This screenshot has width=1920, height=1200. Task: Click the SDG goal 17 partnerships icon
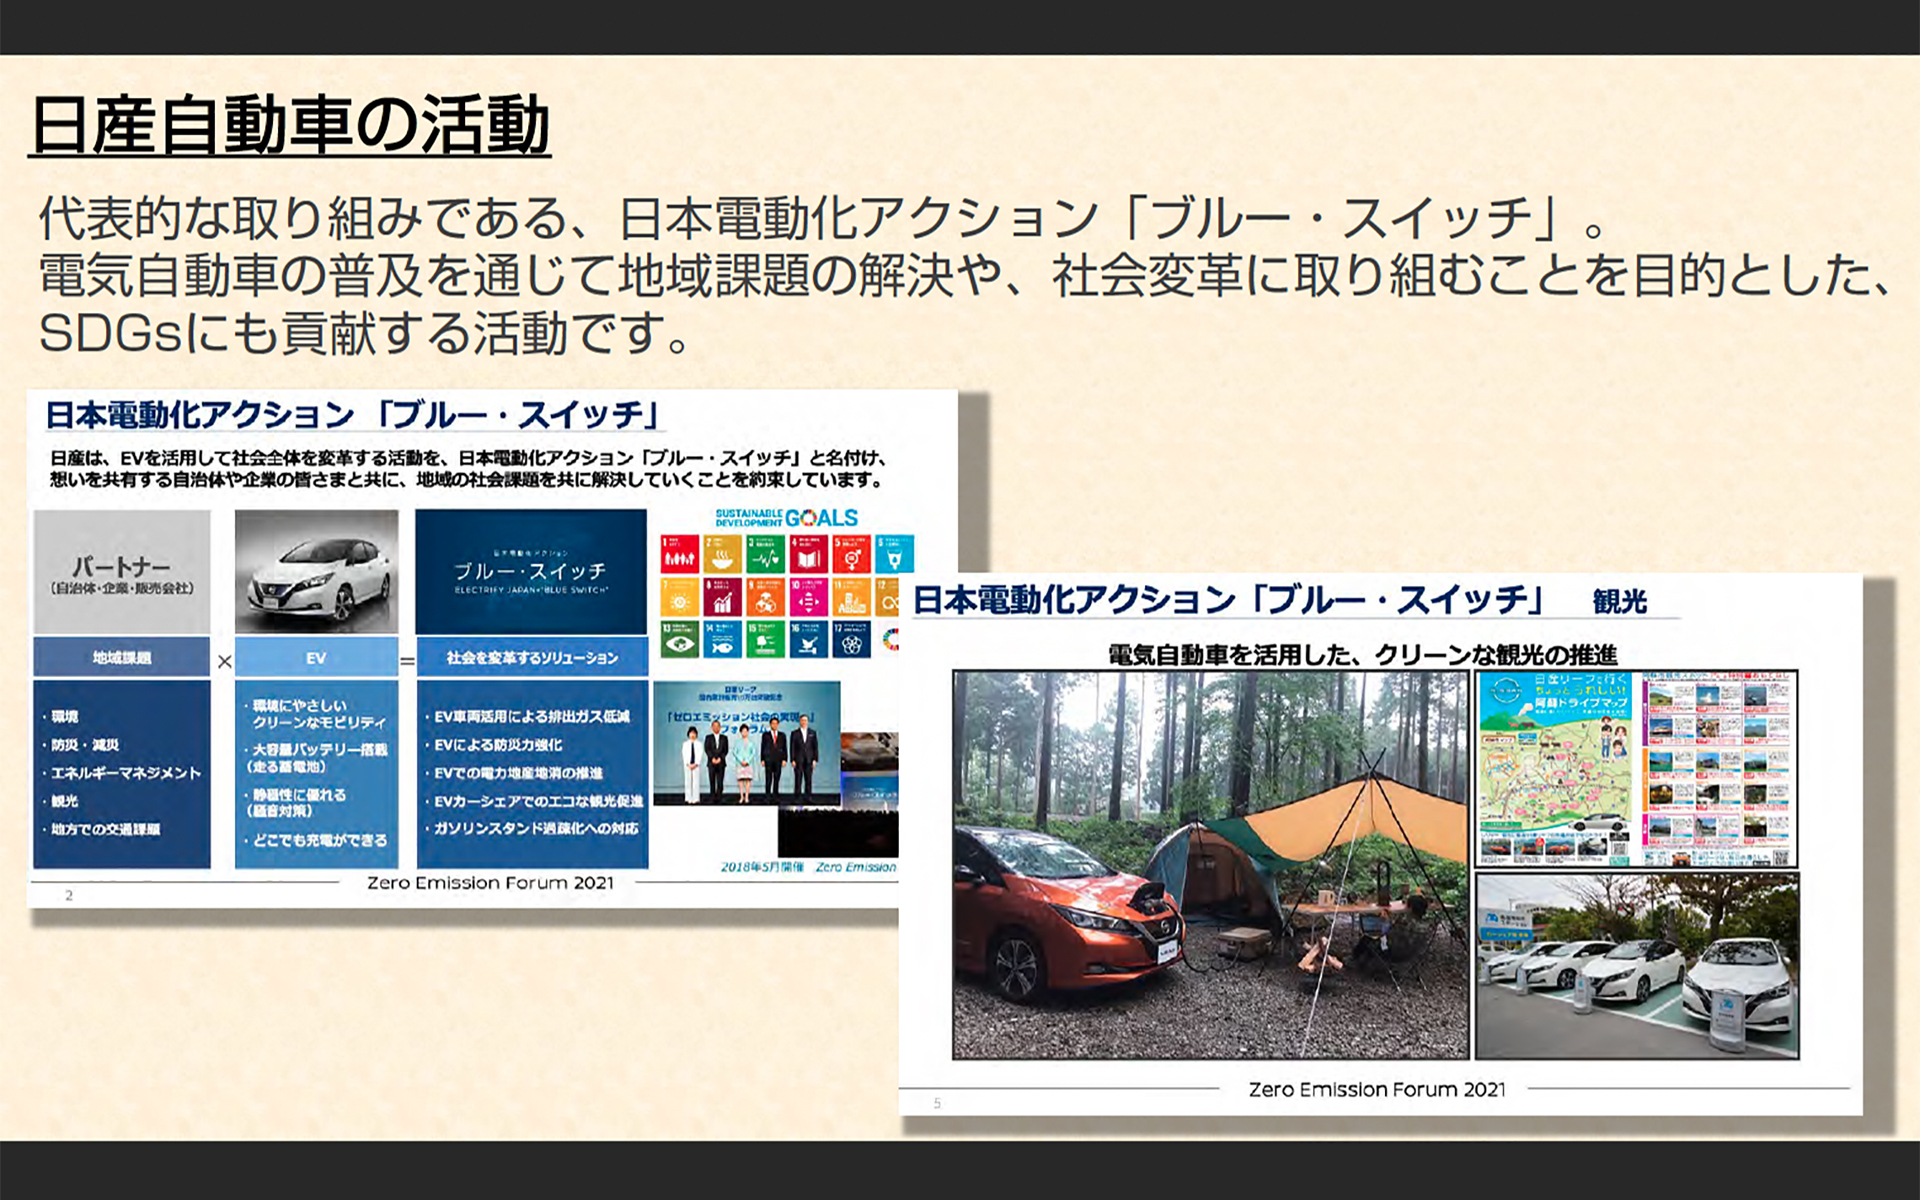pos(852,640)
